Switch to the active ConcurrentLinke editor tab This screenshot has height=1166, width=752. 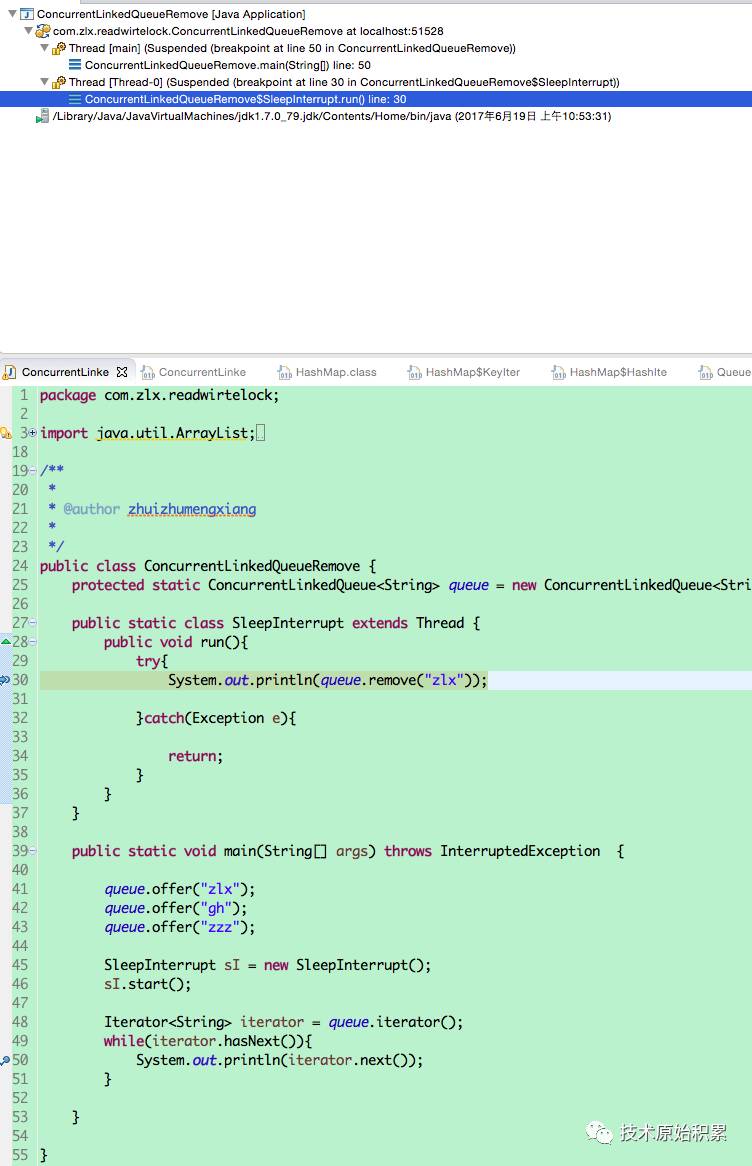click(x=65, y=372)
